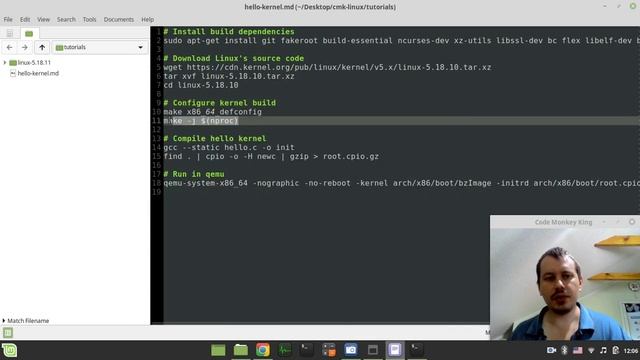Toggle the side panel button in status bar
The image size is (640, 360).
pos(8,333)
